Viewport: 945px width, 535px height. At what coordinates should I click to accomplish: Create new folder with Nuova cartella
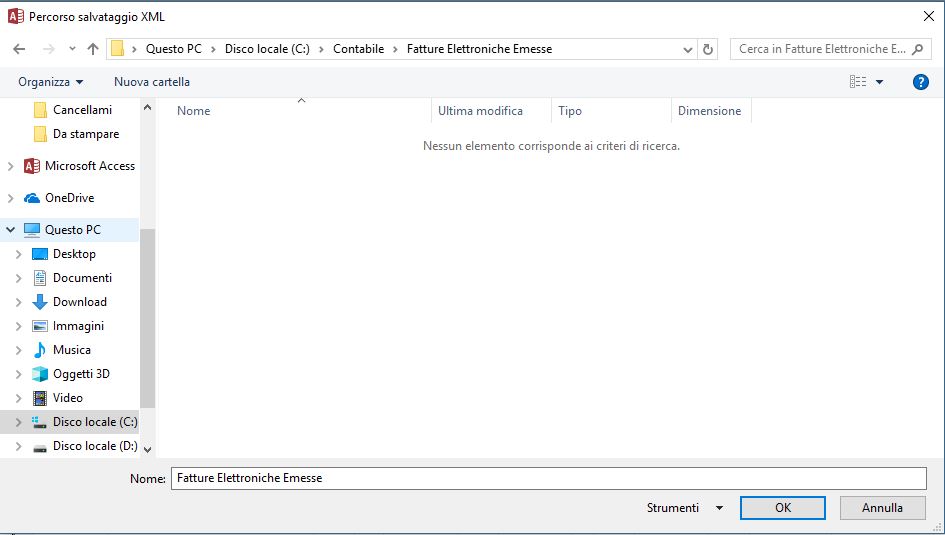[152, 82]
